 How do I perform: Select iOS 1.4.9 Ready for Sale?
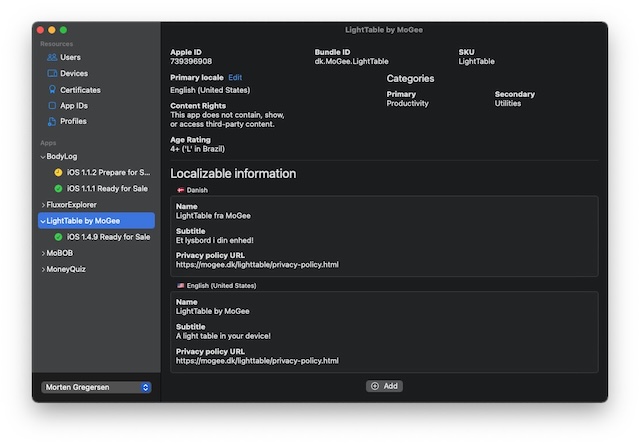108,237
